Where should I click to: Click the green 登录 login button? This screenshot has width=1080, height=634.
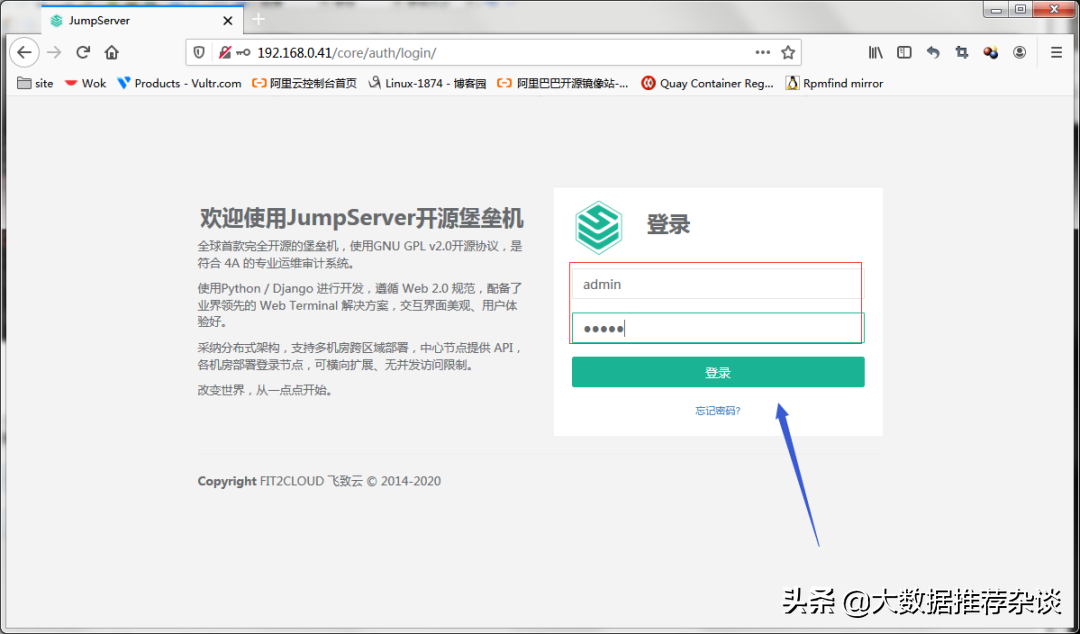click(718, 372)
